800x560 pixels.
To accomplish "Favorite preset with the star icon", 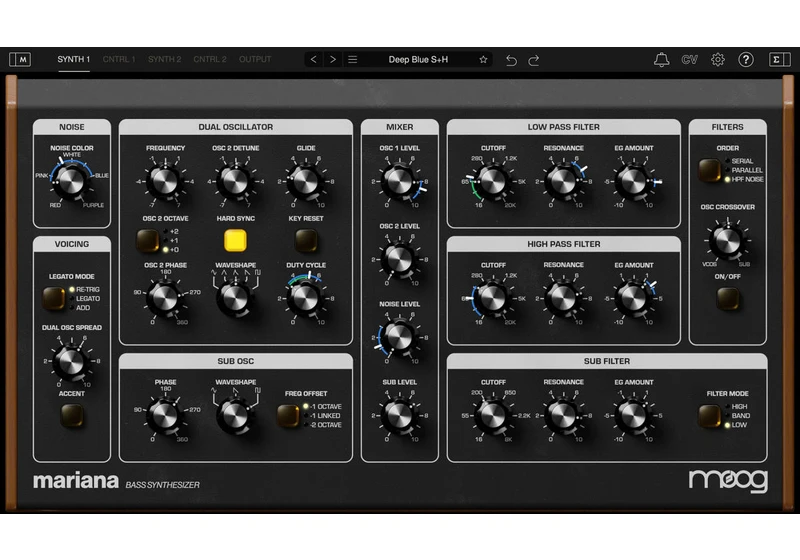I will [483, 60].
